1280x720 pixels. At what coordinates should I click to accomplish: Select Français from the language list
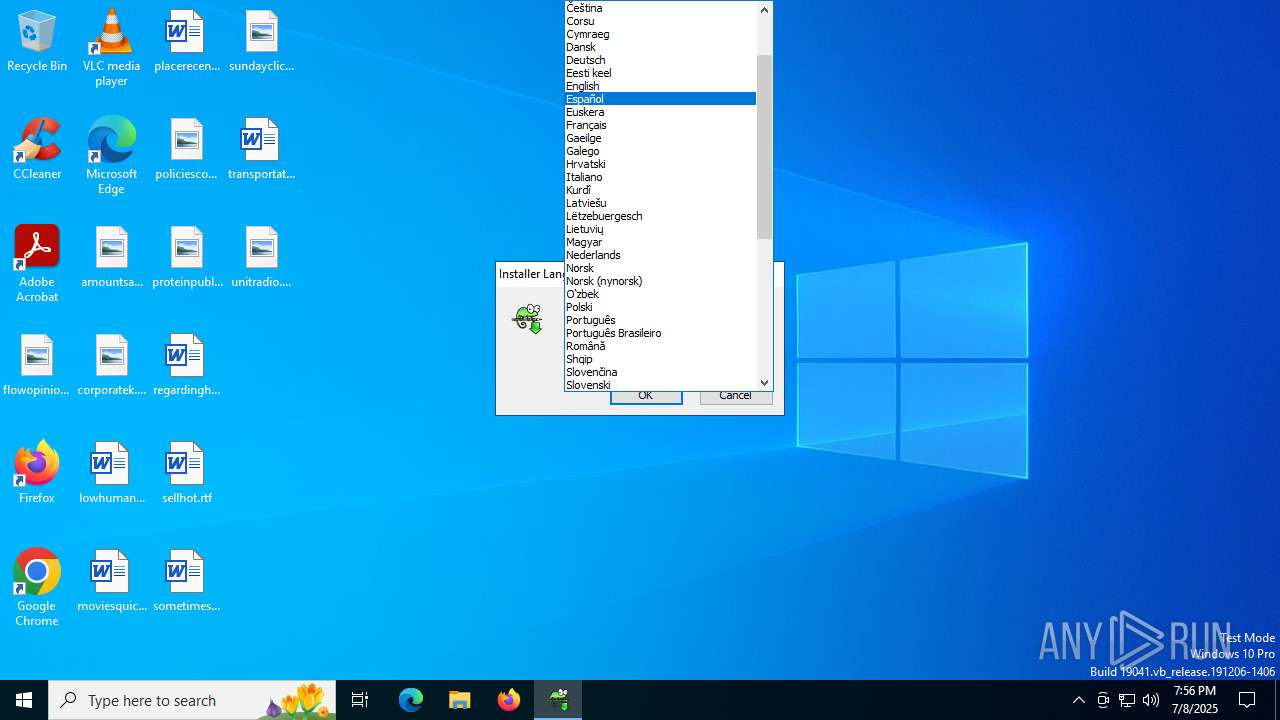(x=660, y=125)
